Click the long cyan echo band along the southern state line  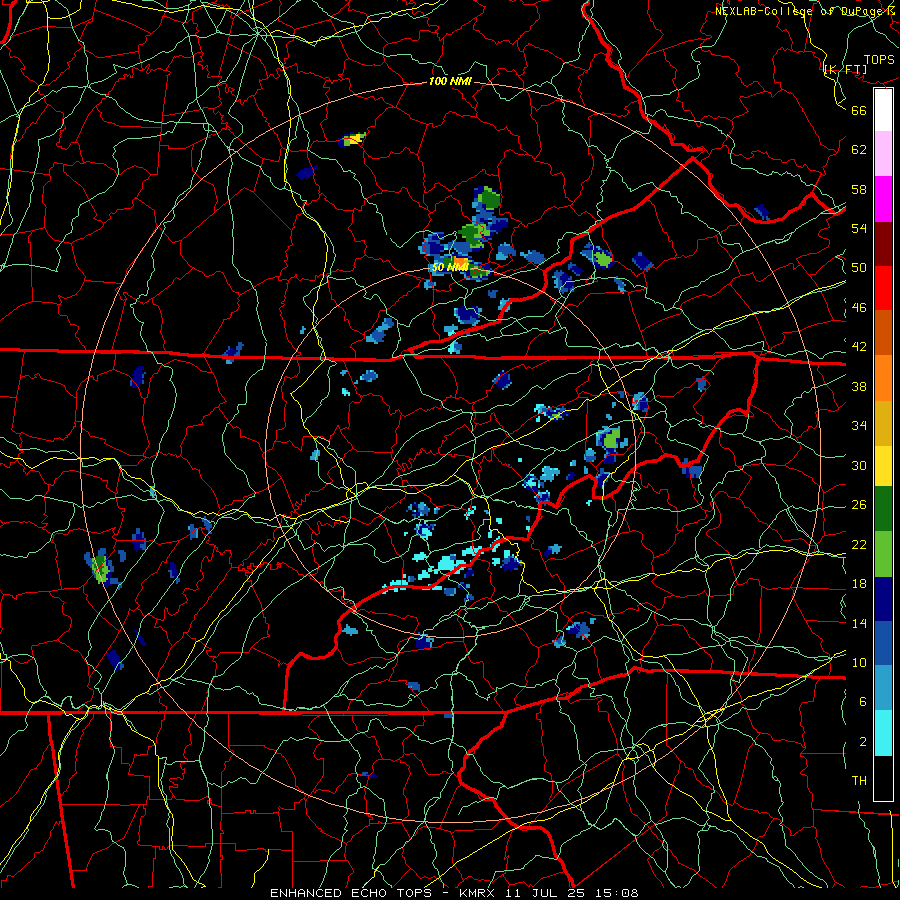click(x=441, y=567)
